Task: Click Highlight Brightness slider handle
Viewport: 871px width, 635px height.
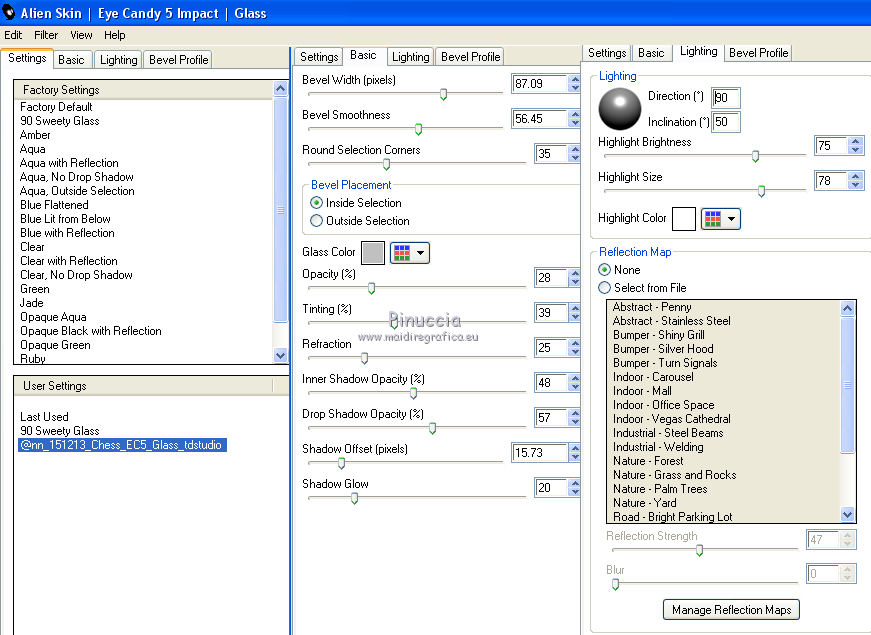Action: 755,156
